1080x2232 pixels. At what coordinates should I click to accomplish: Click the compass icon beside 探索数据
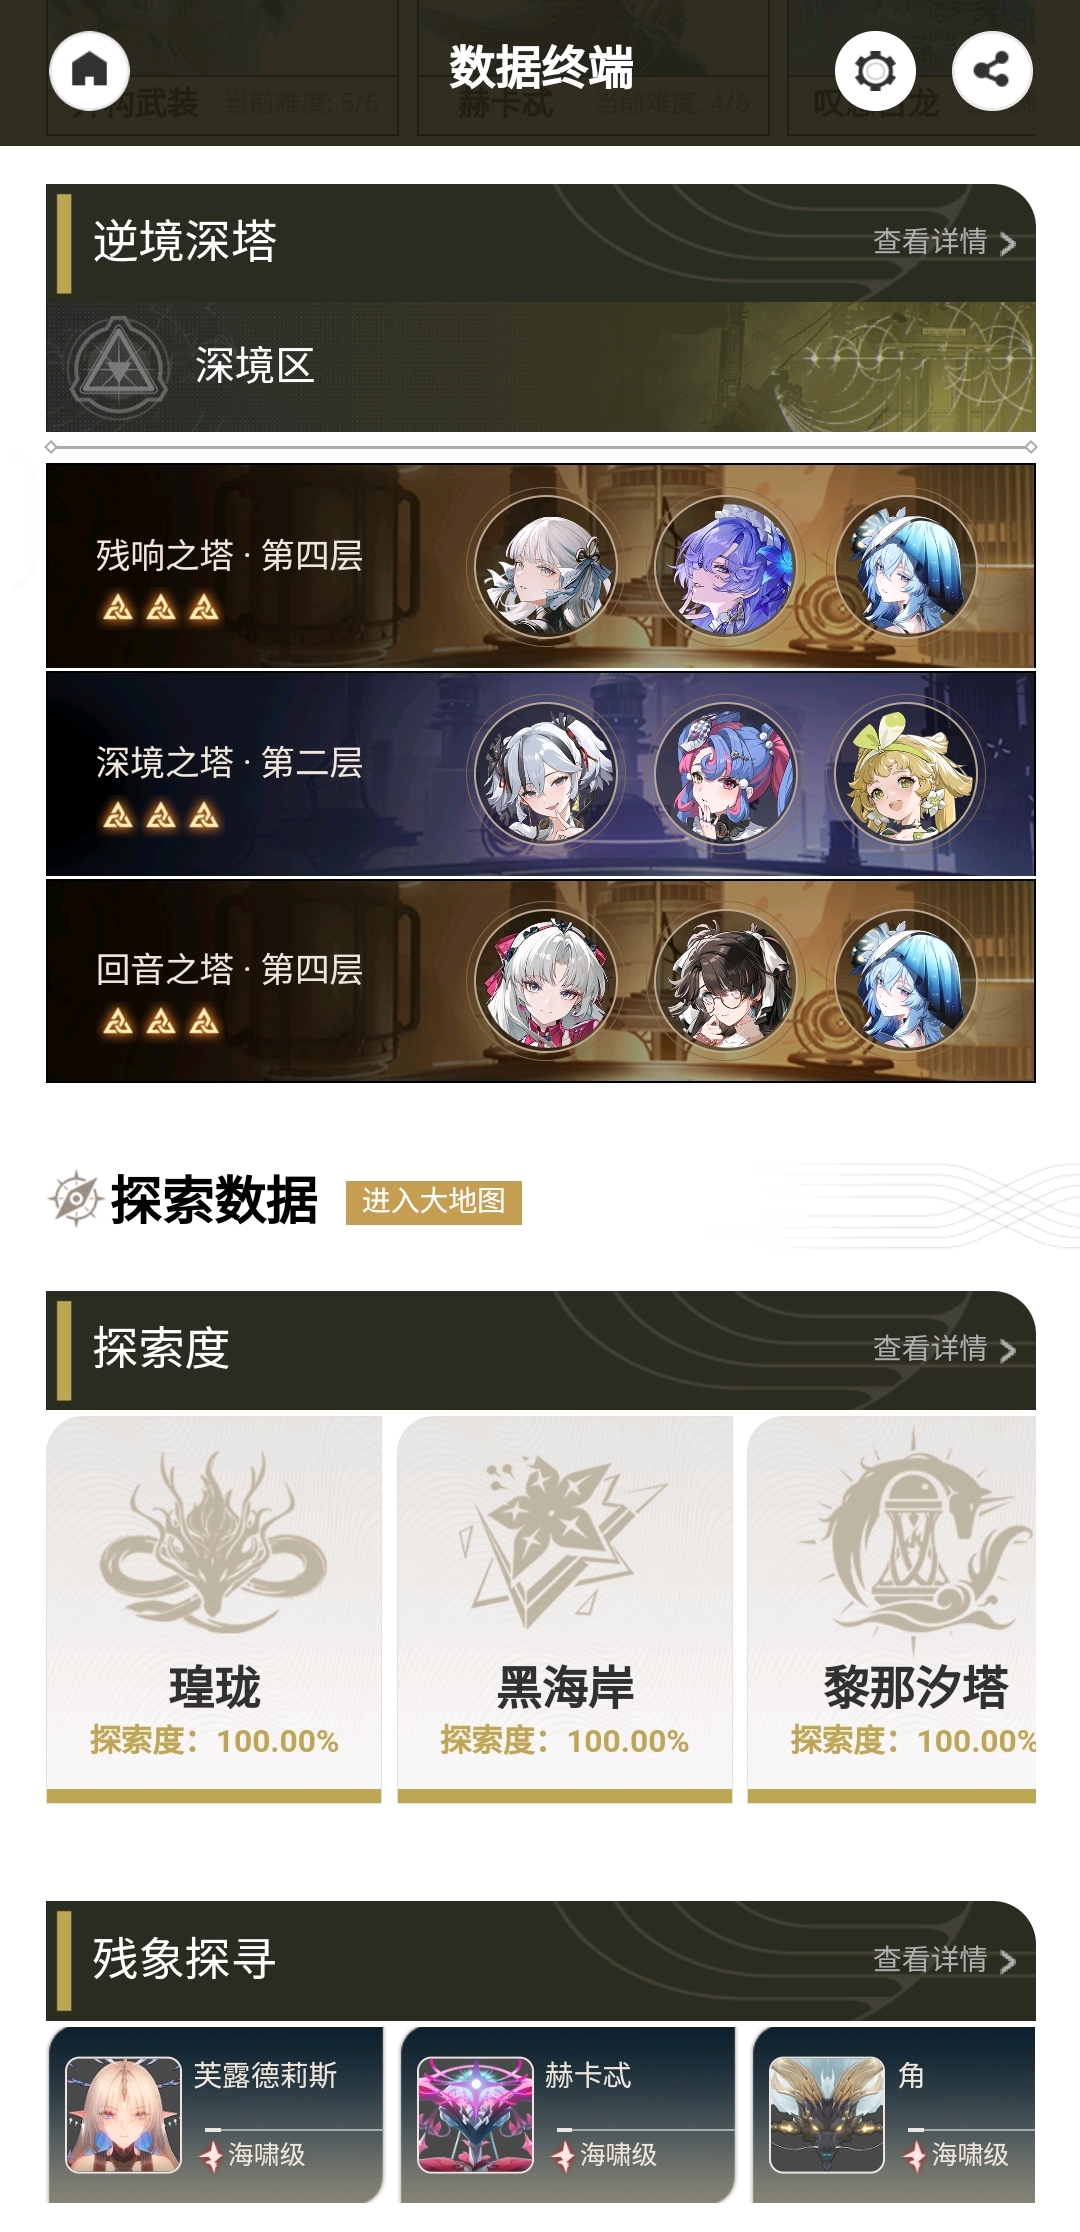(75, 1198)
